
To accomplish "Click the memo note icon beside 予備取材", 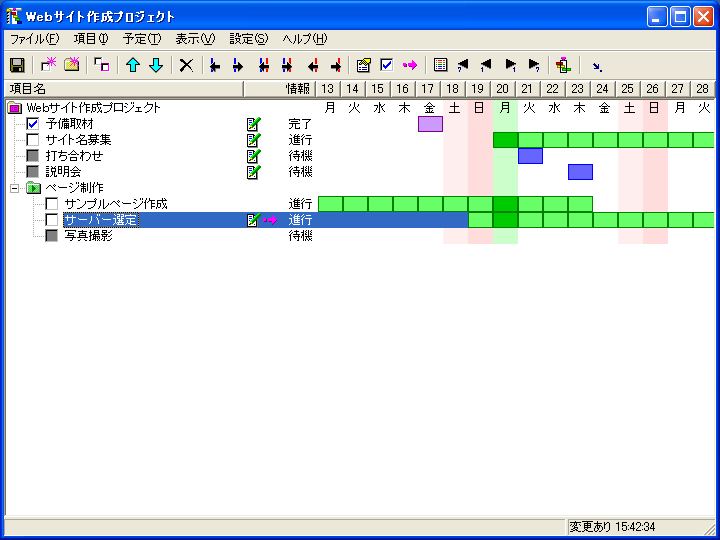I will [x=253, y=124].
